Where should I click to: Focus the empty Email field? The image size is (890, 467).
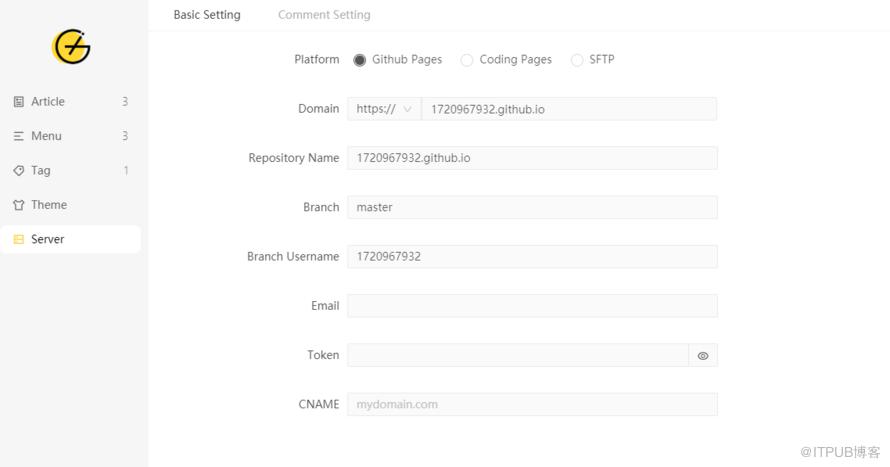click(532, 306)
